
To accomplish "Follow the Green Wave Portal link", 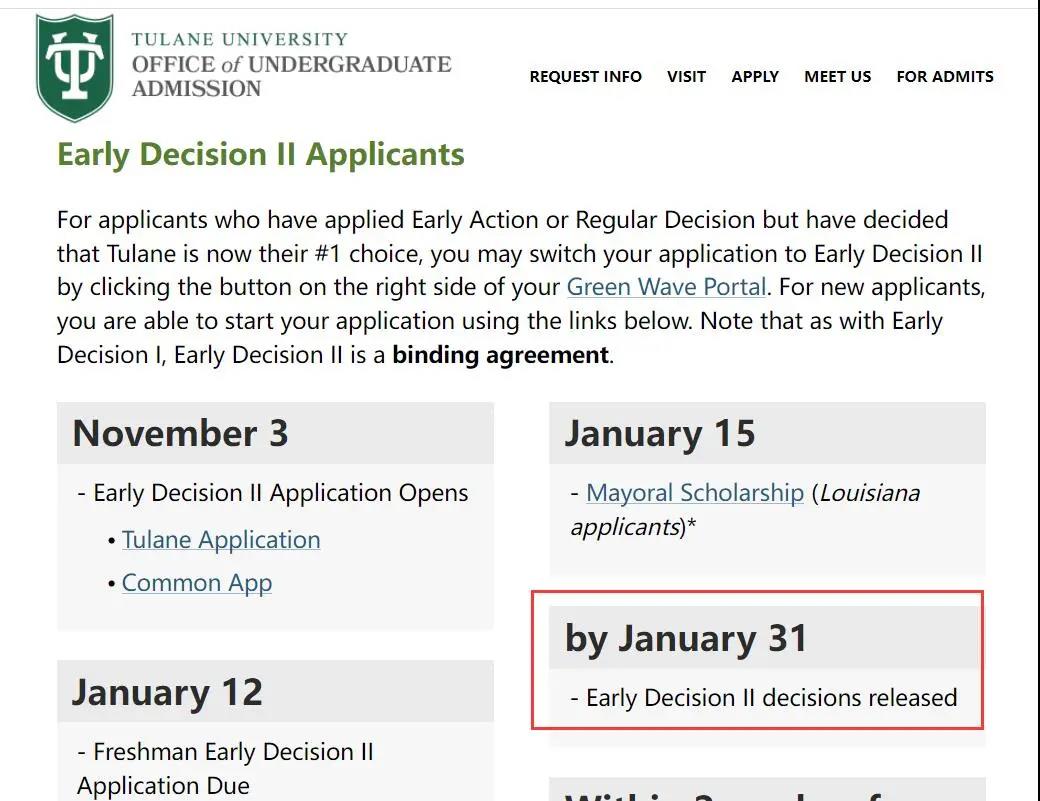I will [666, 287].
